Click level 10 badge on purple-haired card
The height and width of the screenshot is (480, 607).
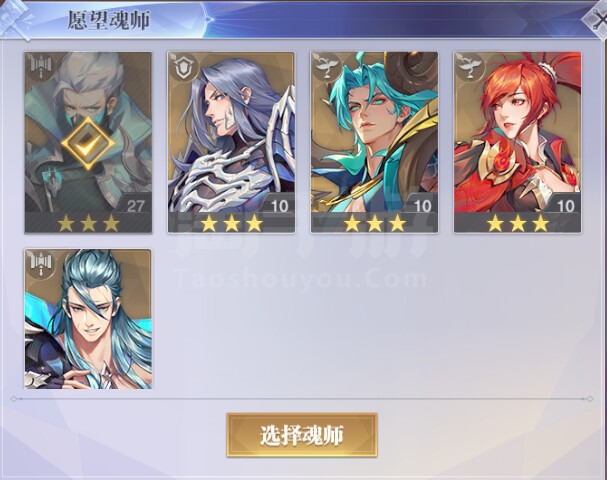[278, 205]
